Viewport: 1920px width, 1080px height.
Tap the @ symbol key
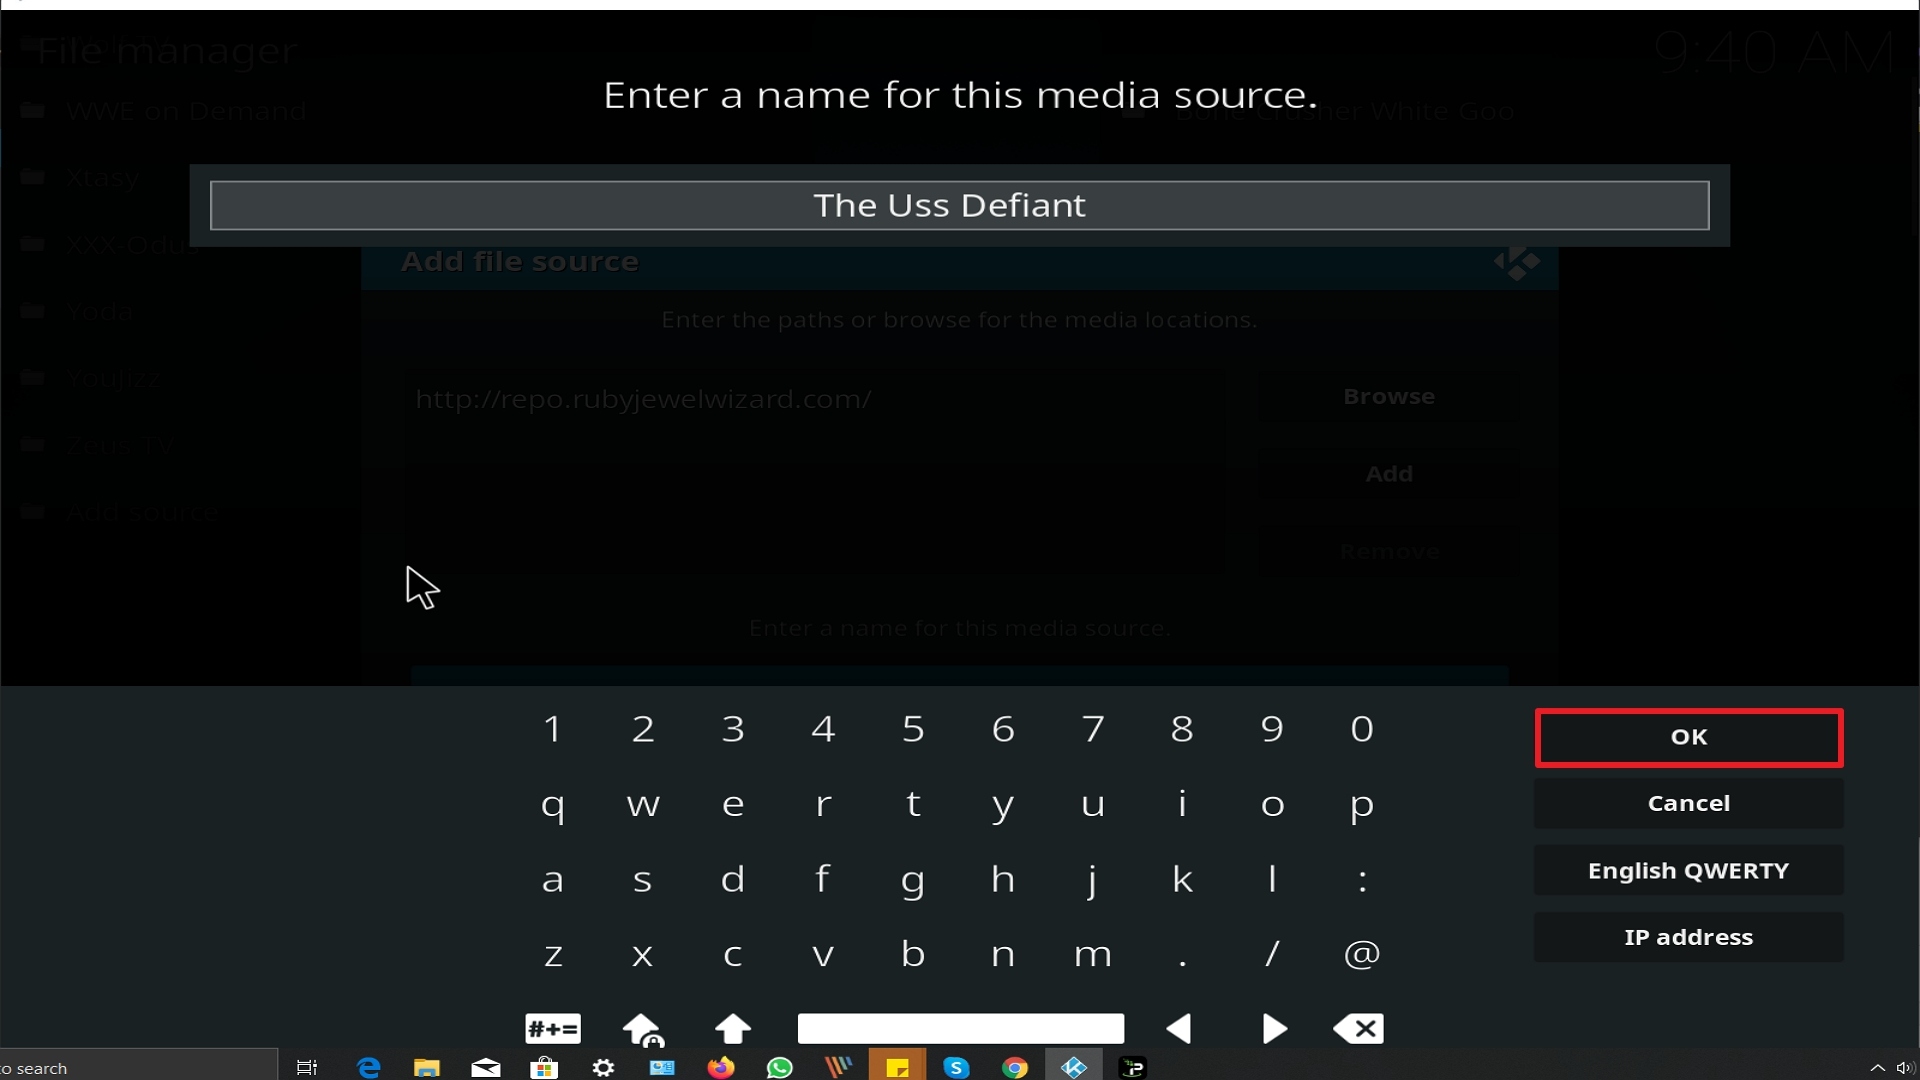click(x=1362, y=954)
